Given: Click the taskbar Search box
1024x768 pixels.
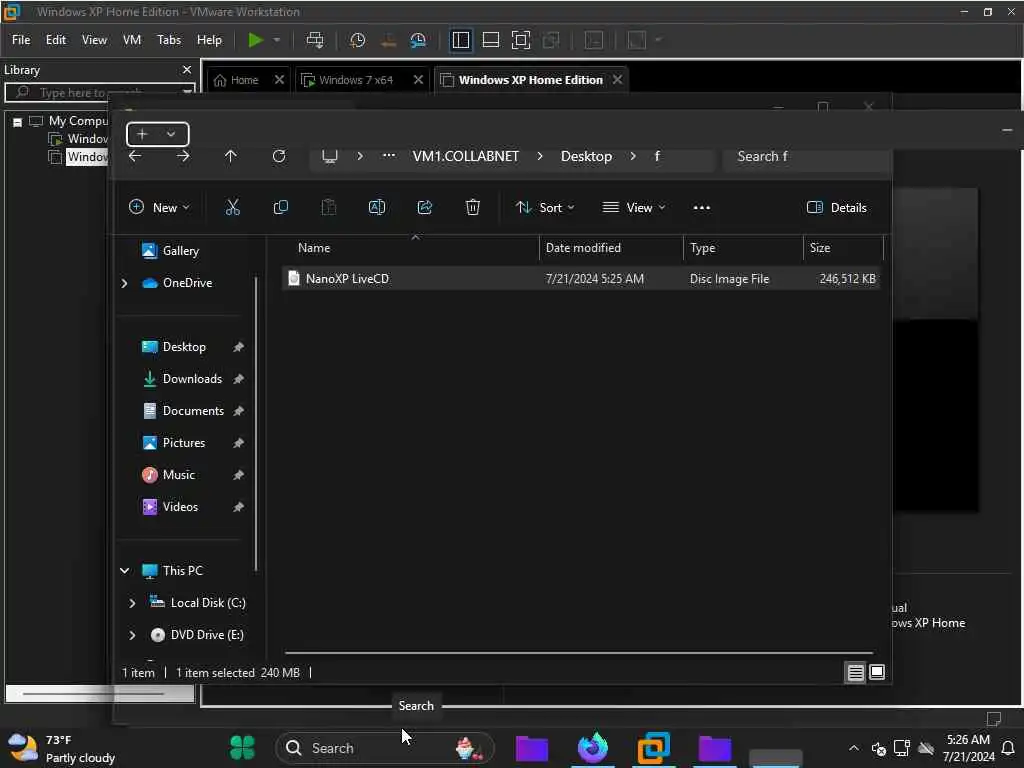Looking at the screenshot, I should point(385,748).
